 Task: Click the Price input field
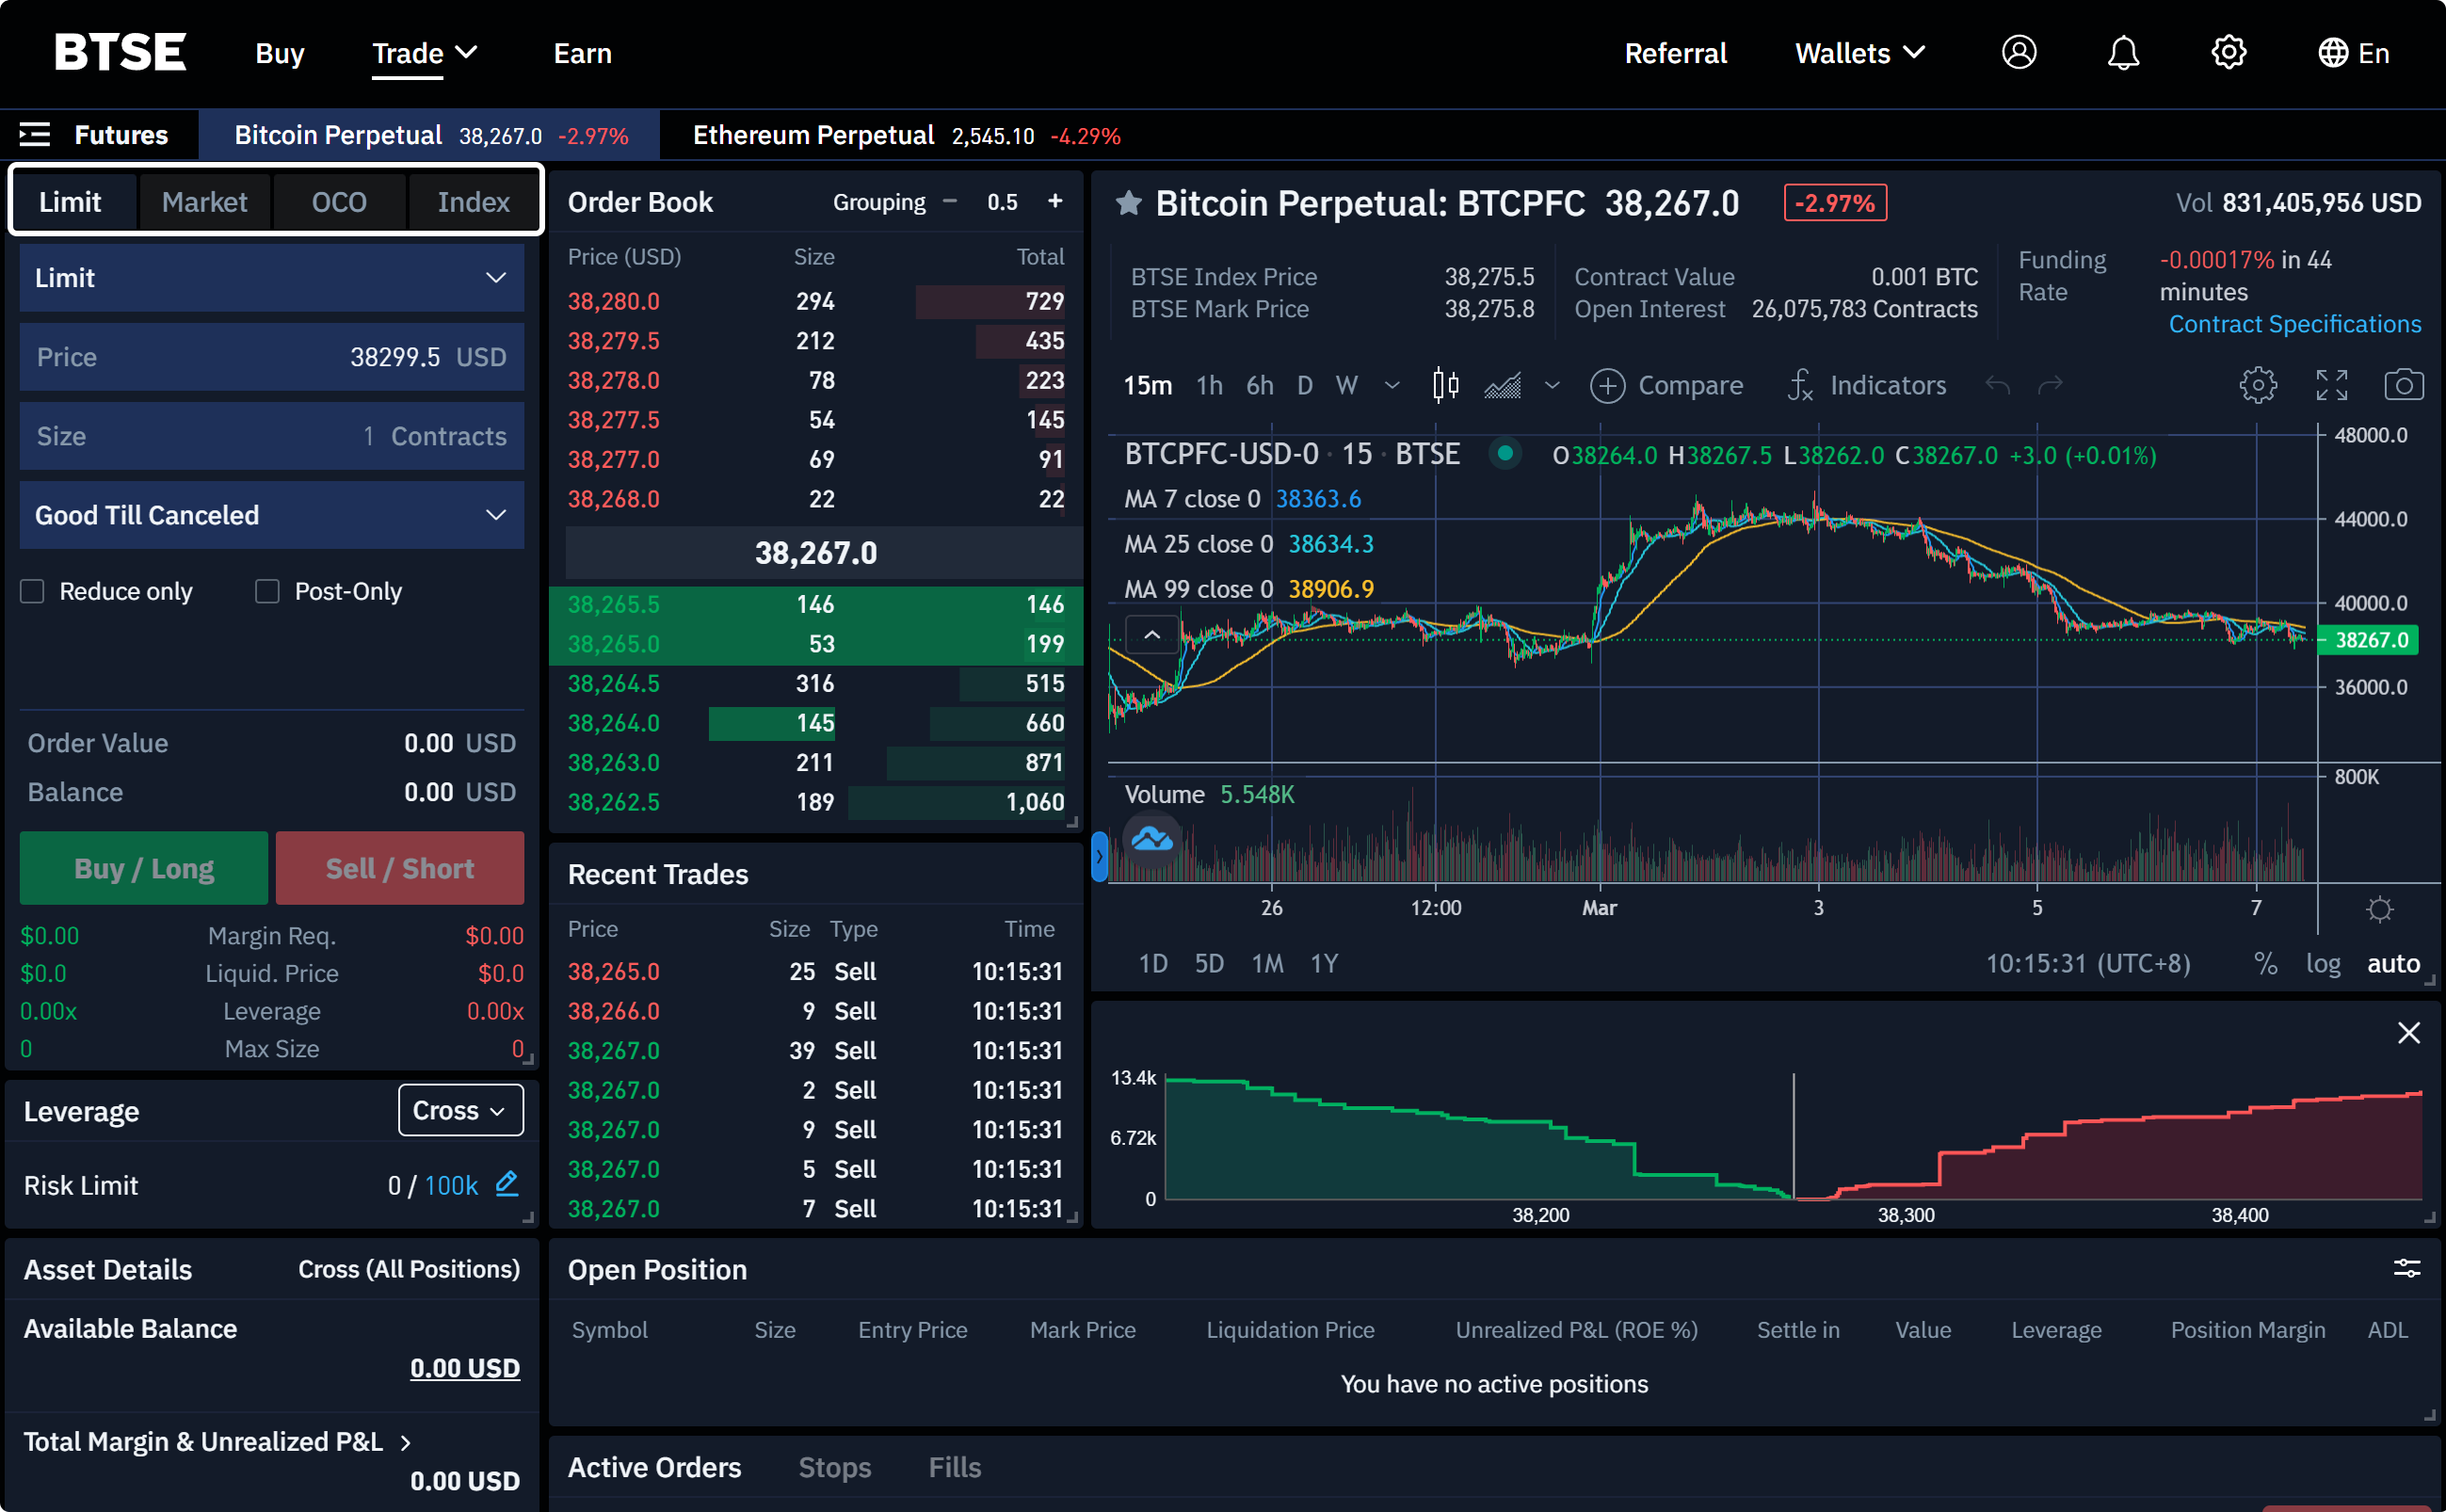click(x=272, y=357)
